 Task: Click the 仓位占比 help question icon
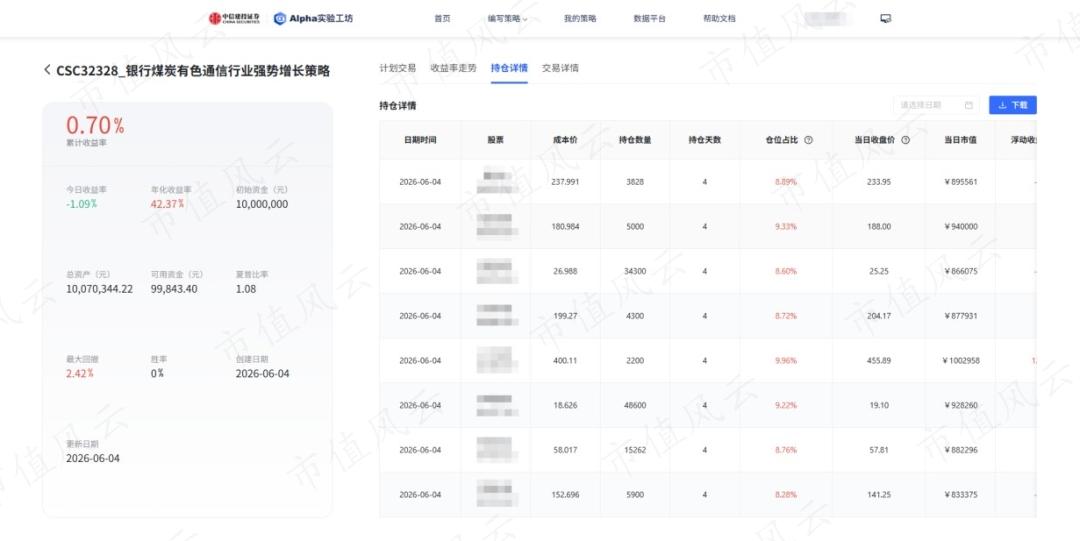pos(809,140)
